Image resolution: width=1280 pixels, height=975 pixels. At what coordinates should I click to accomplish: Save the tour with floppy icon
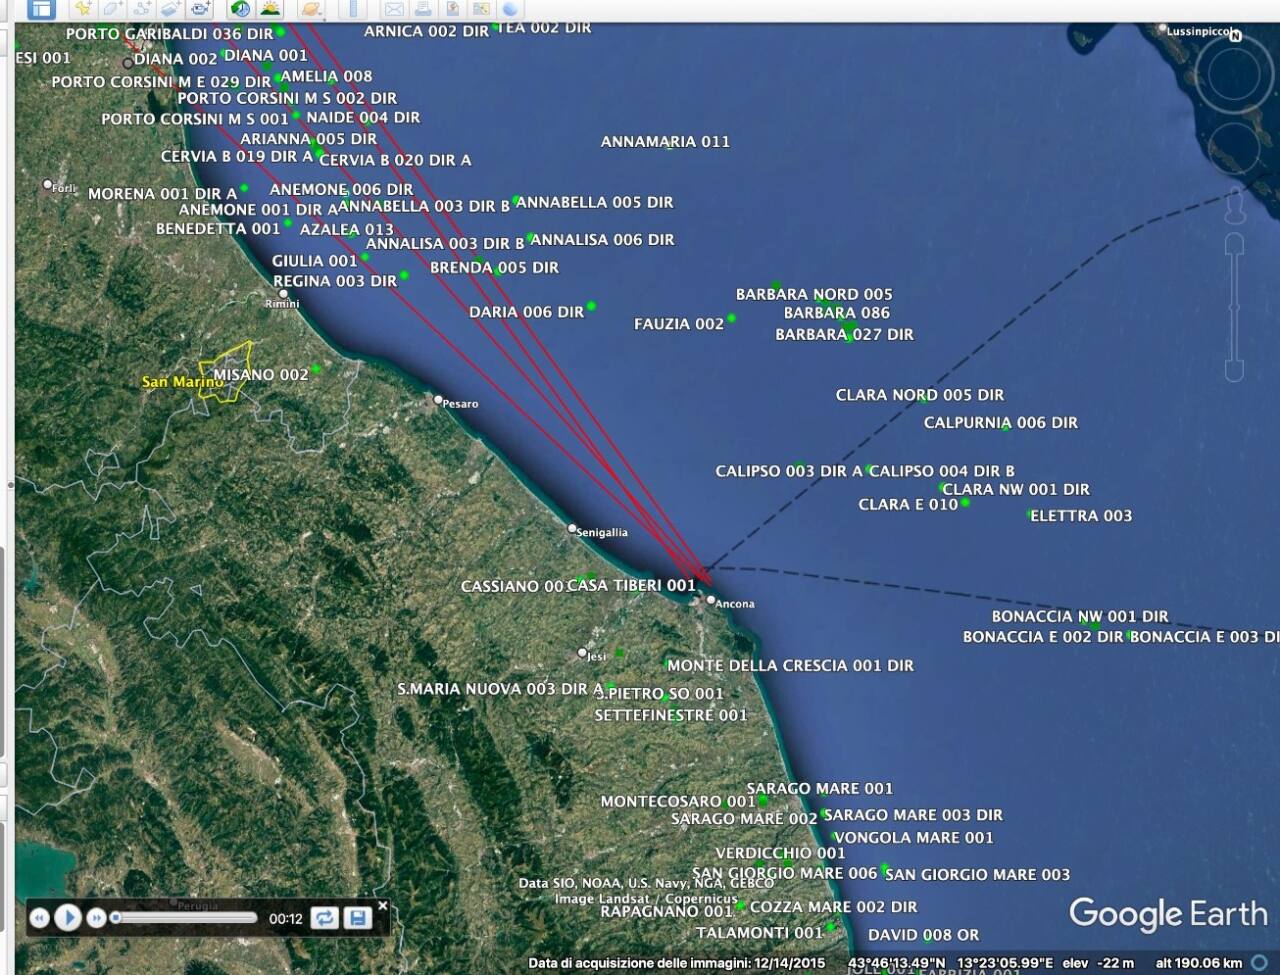(x=357, y=917)
